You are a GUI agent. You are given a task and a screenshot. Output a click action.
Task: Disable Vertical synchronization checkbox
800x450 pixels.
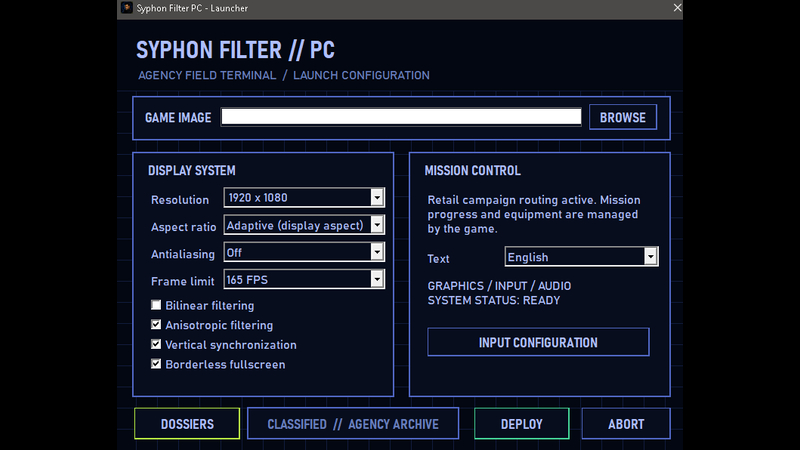(156, 344)
